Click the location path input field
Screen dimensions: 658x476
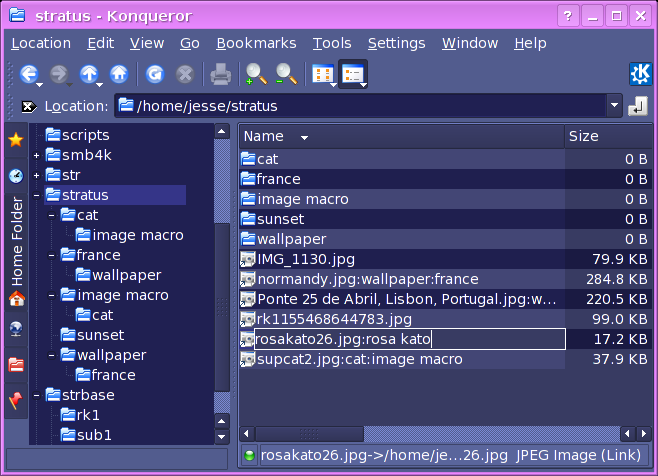(x=361, y=106)
